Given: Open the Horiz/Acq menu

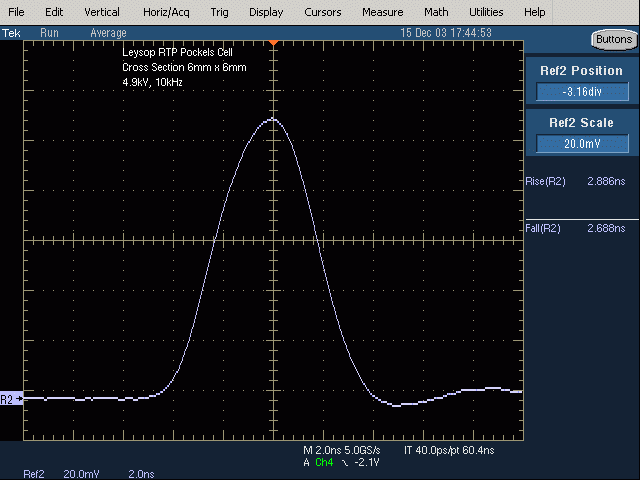Looking at the screenshot, I should click(166, 12).
